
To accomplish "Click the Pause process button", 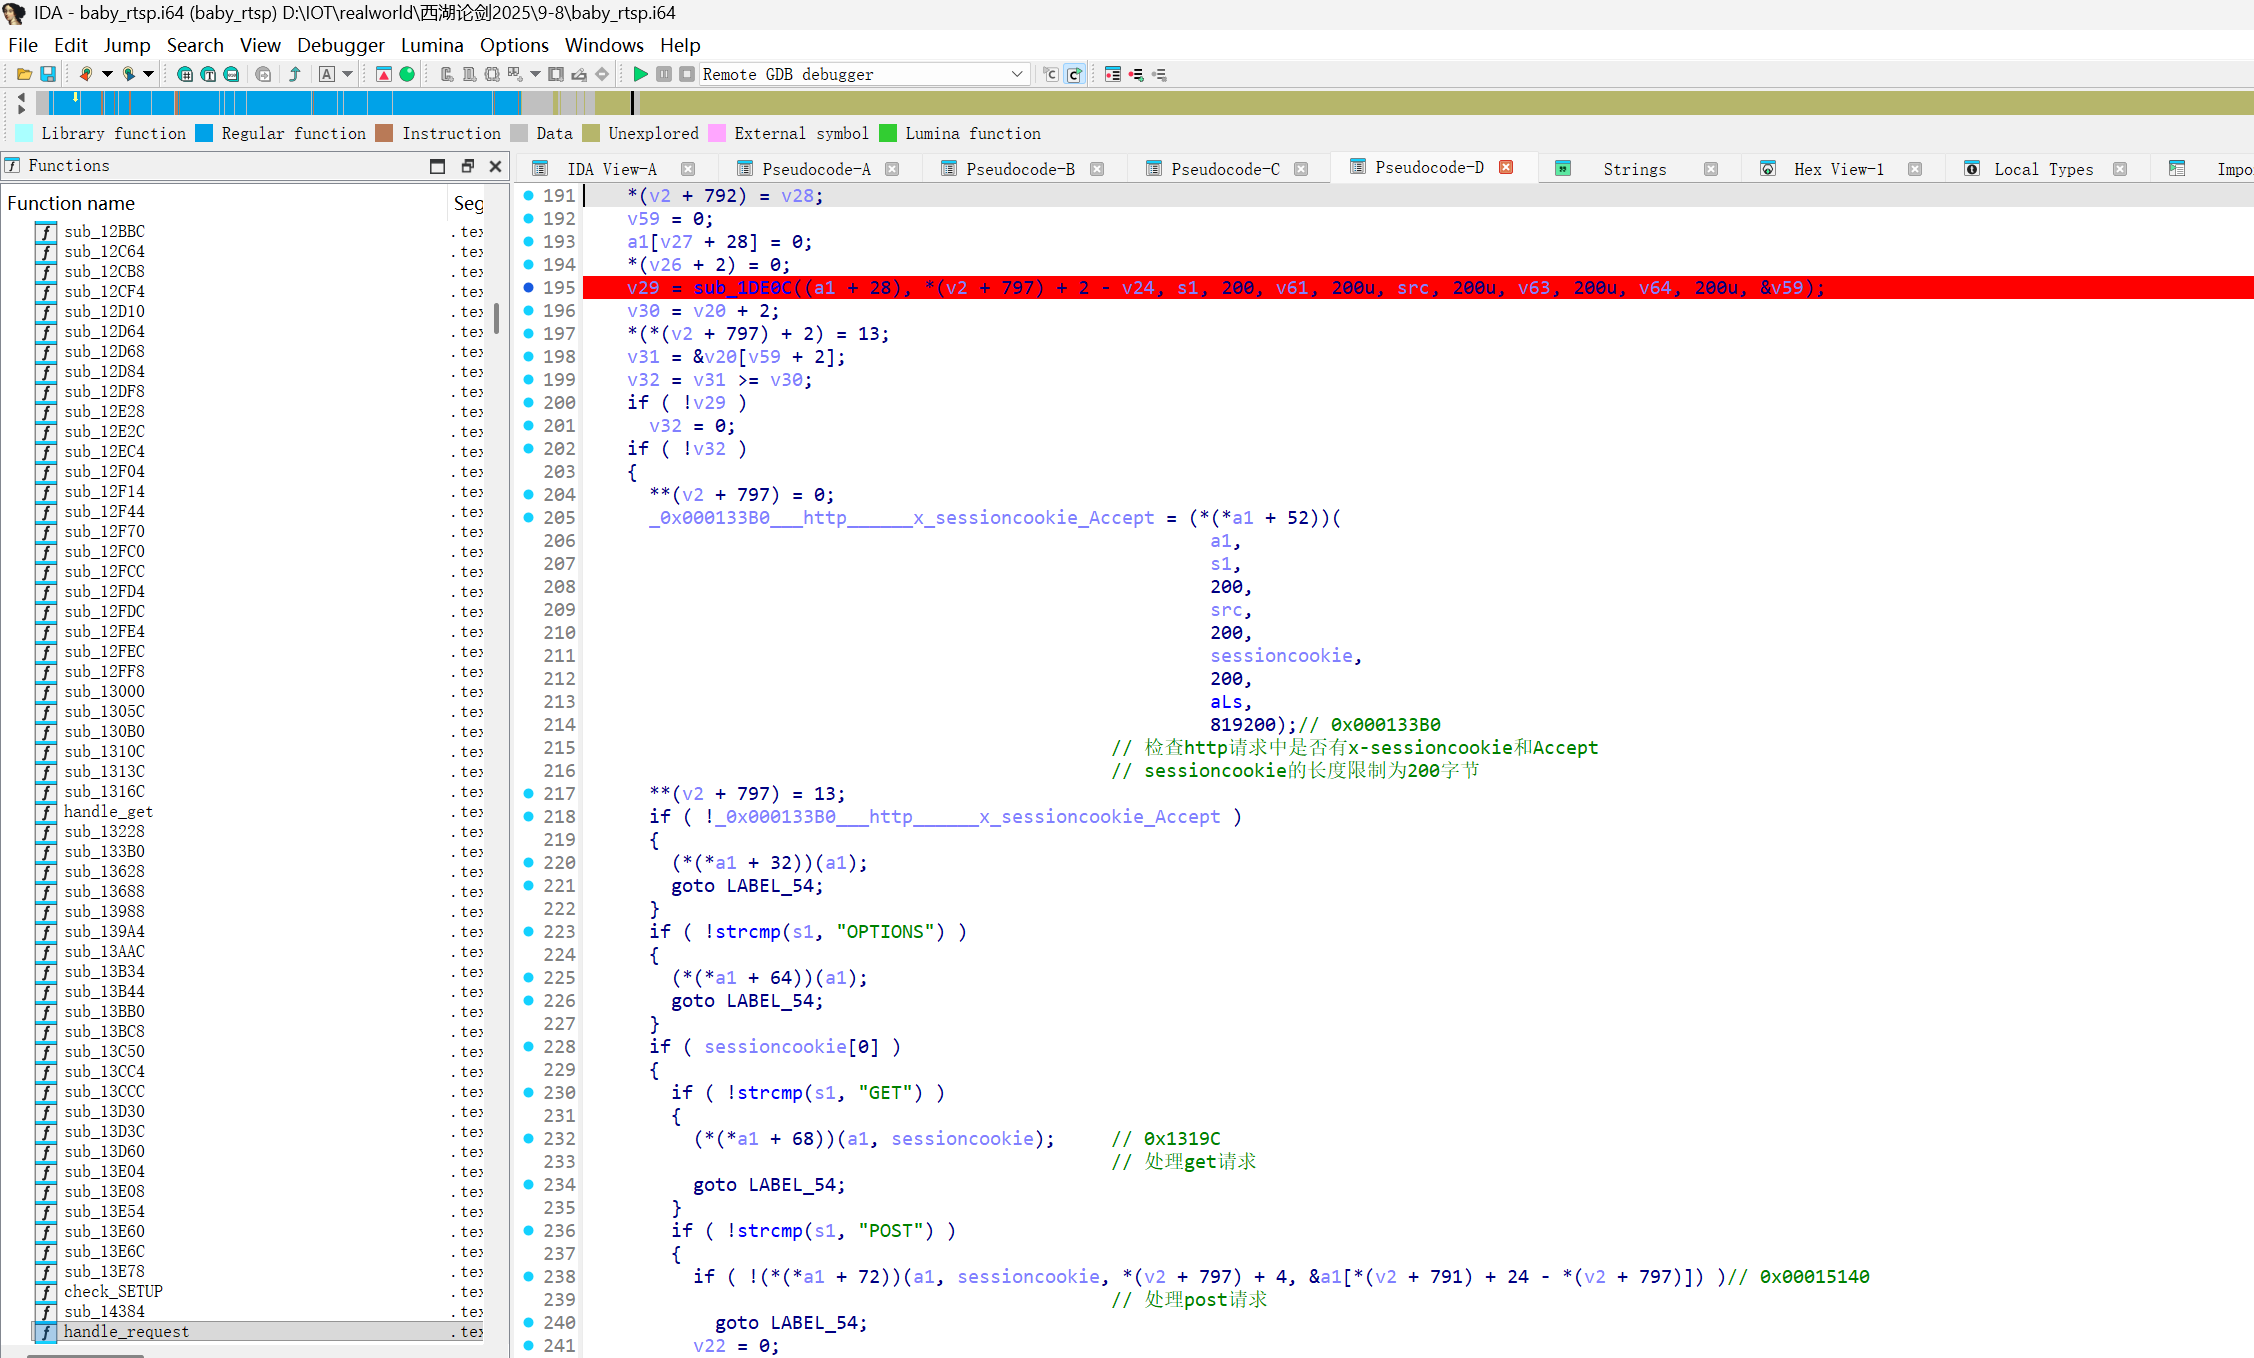I will point(664,74).
